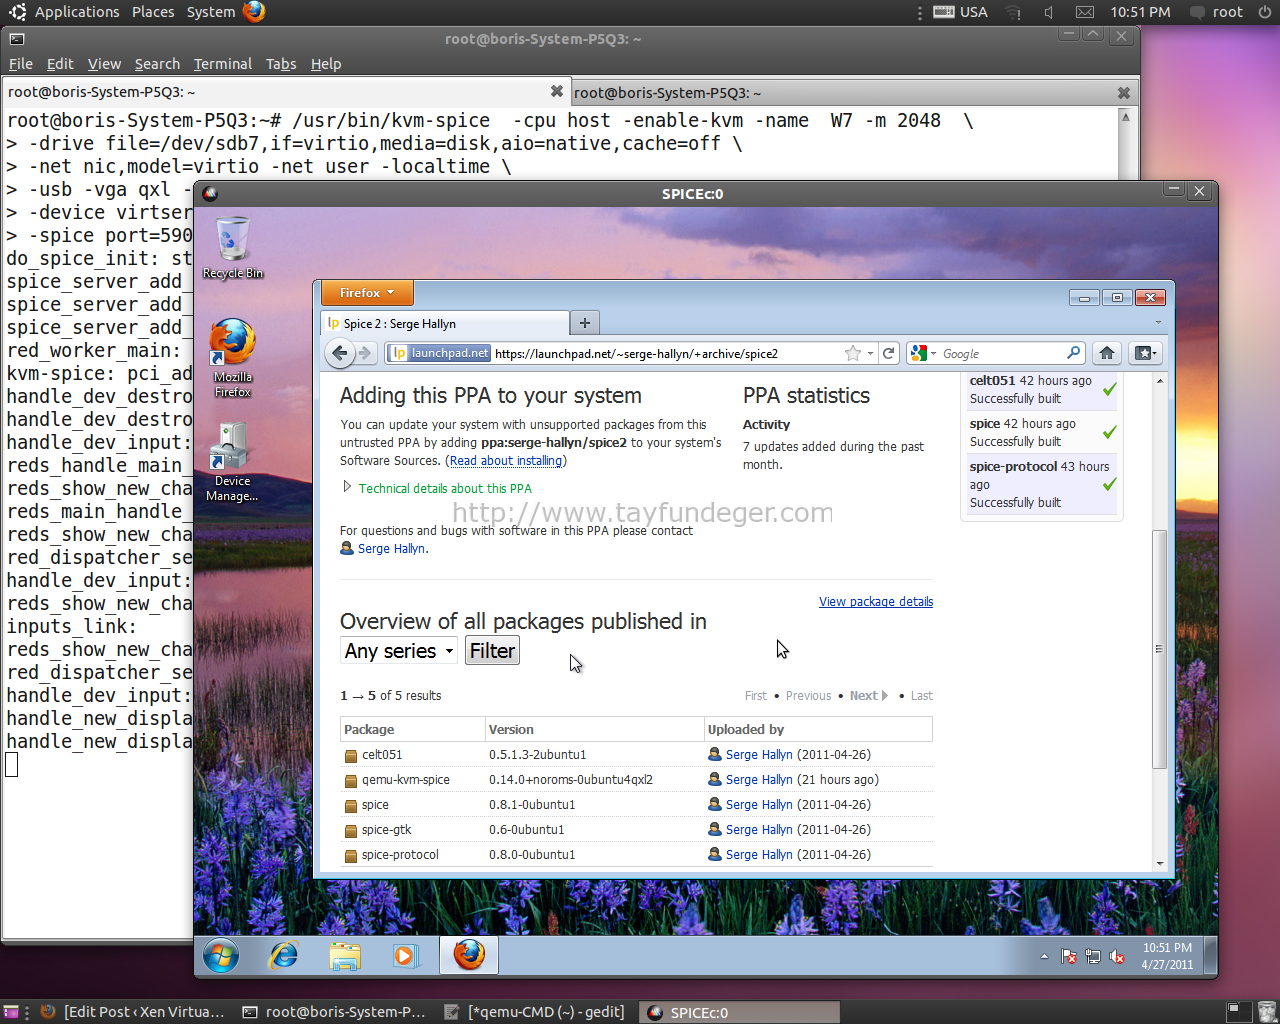Screen dimensions: 1280x1024
Task: Open the Device Manager desktop shortcut
Action: pos(232,462)
